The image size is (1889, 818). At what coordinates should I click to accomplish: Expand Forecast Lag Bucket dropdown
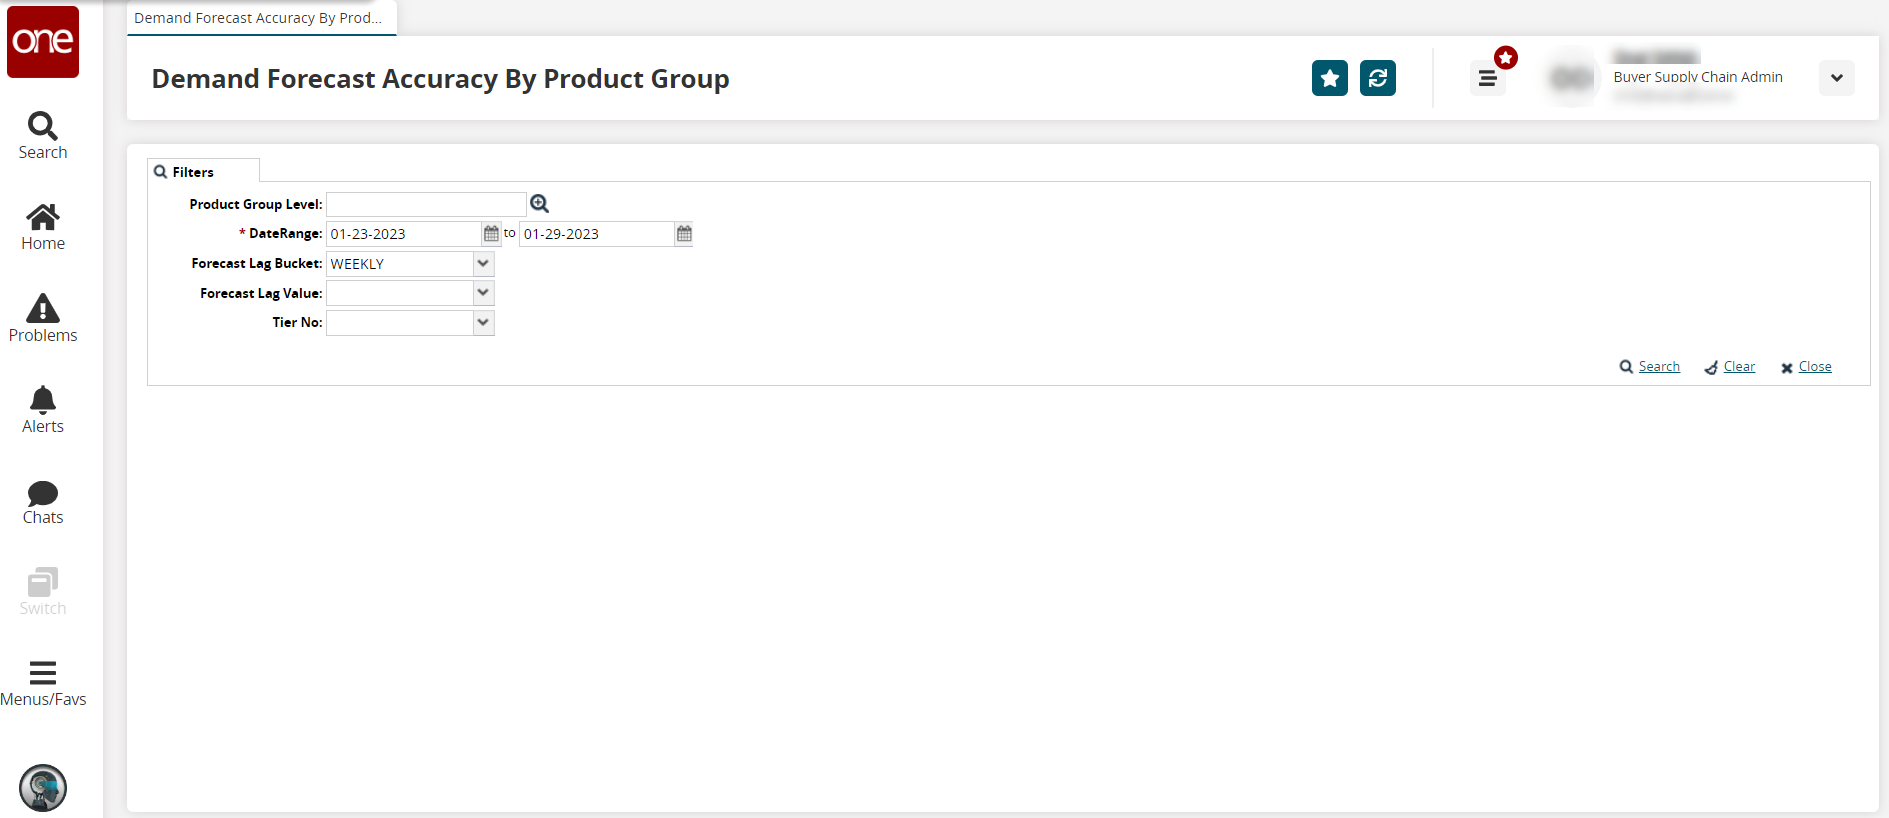coord(484,264)
